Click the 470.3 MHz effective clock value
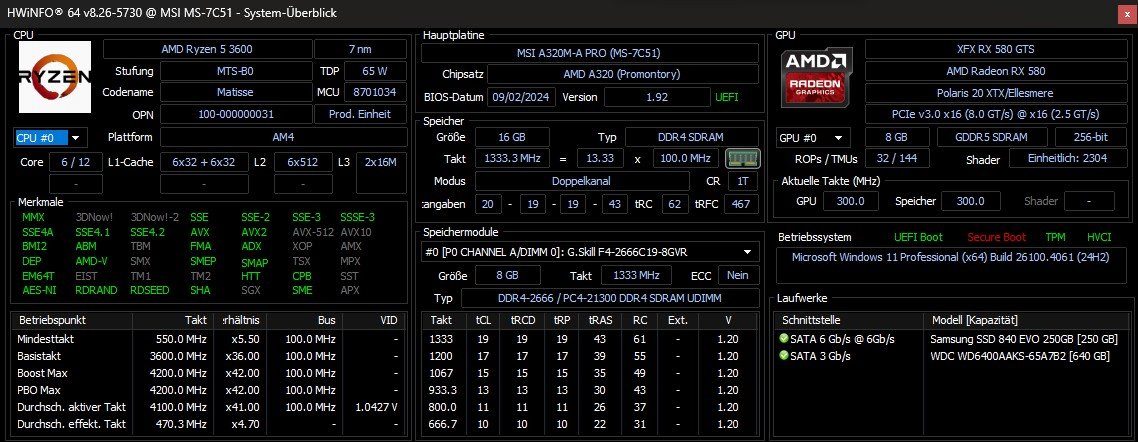 point(181,424)
